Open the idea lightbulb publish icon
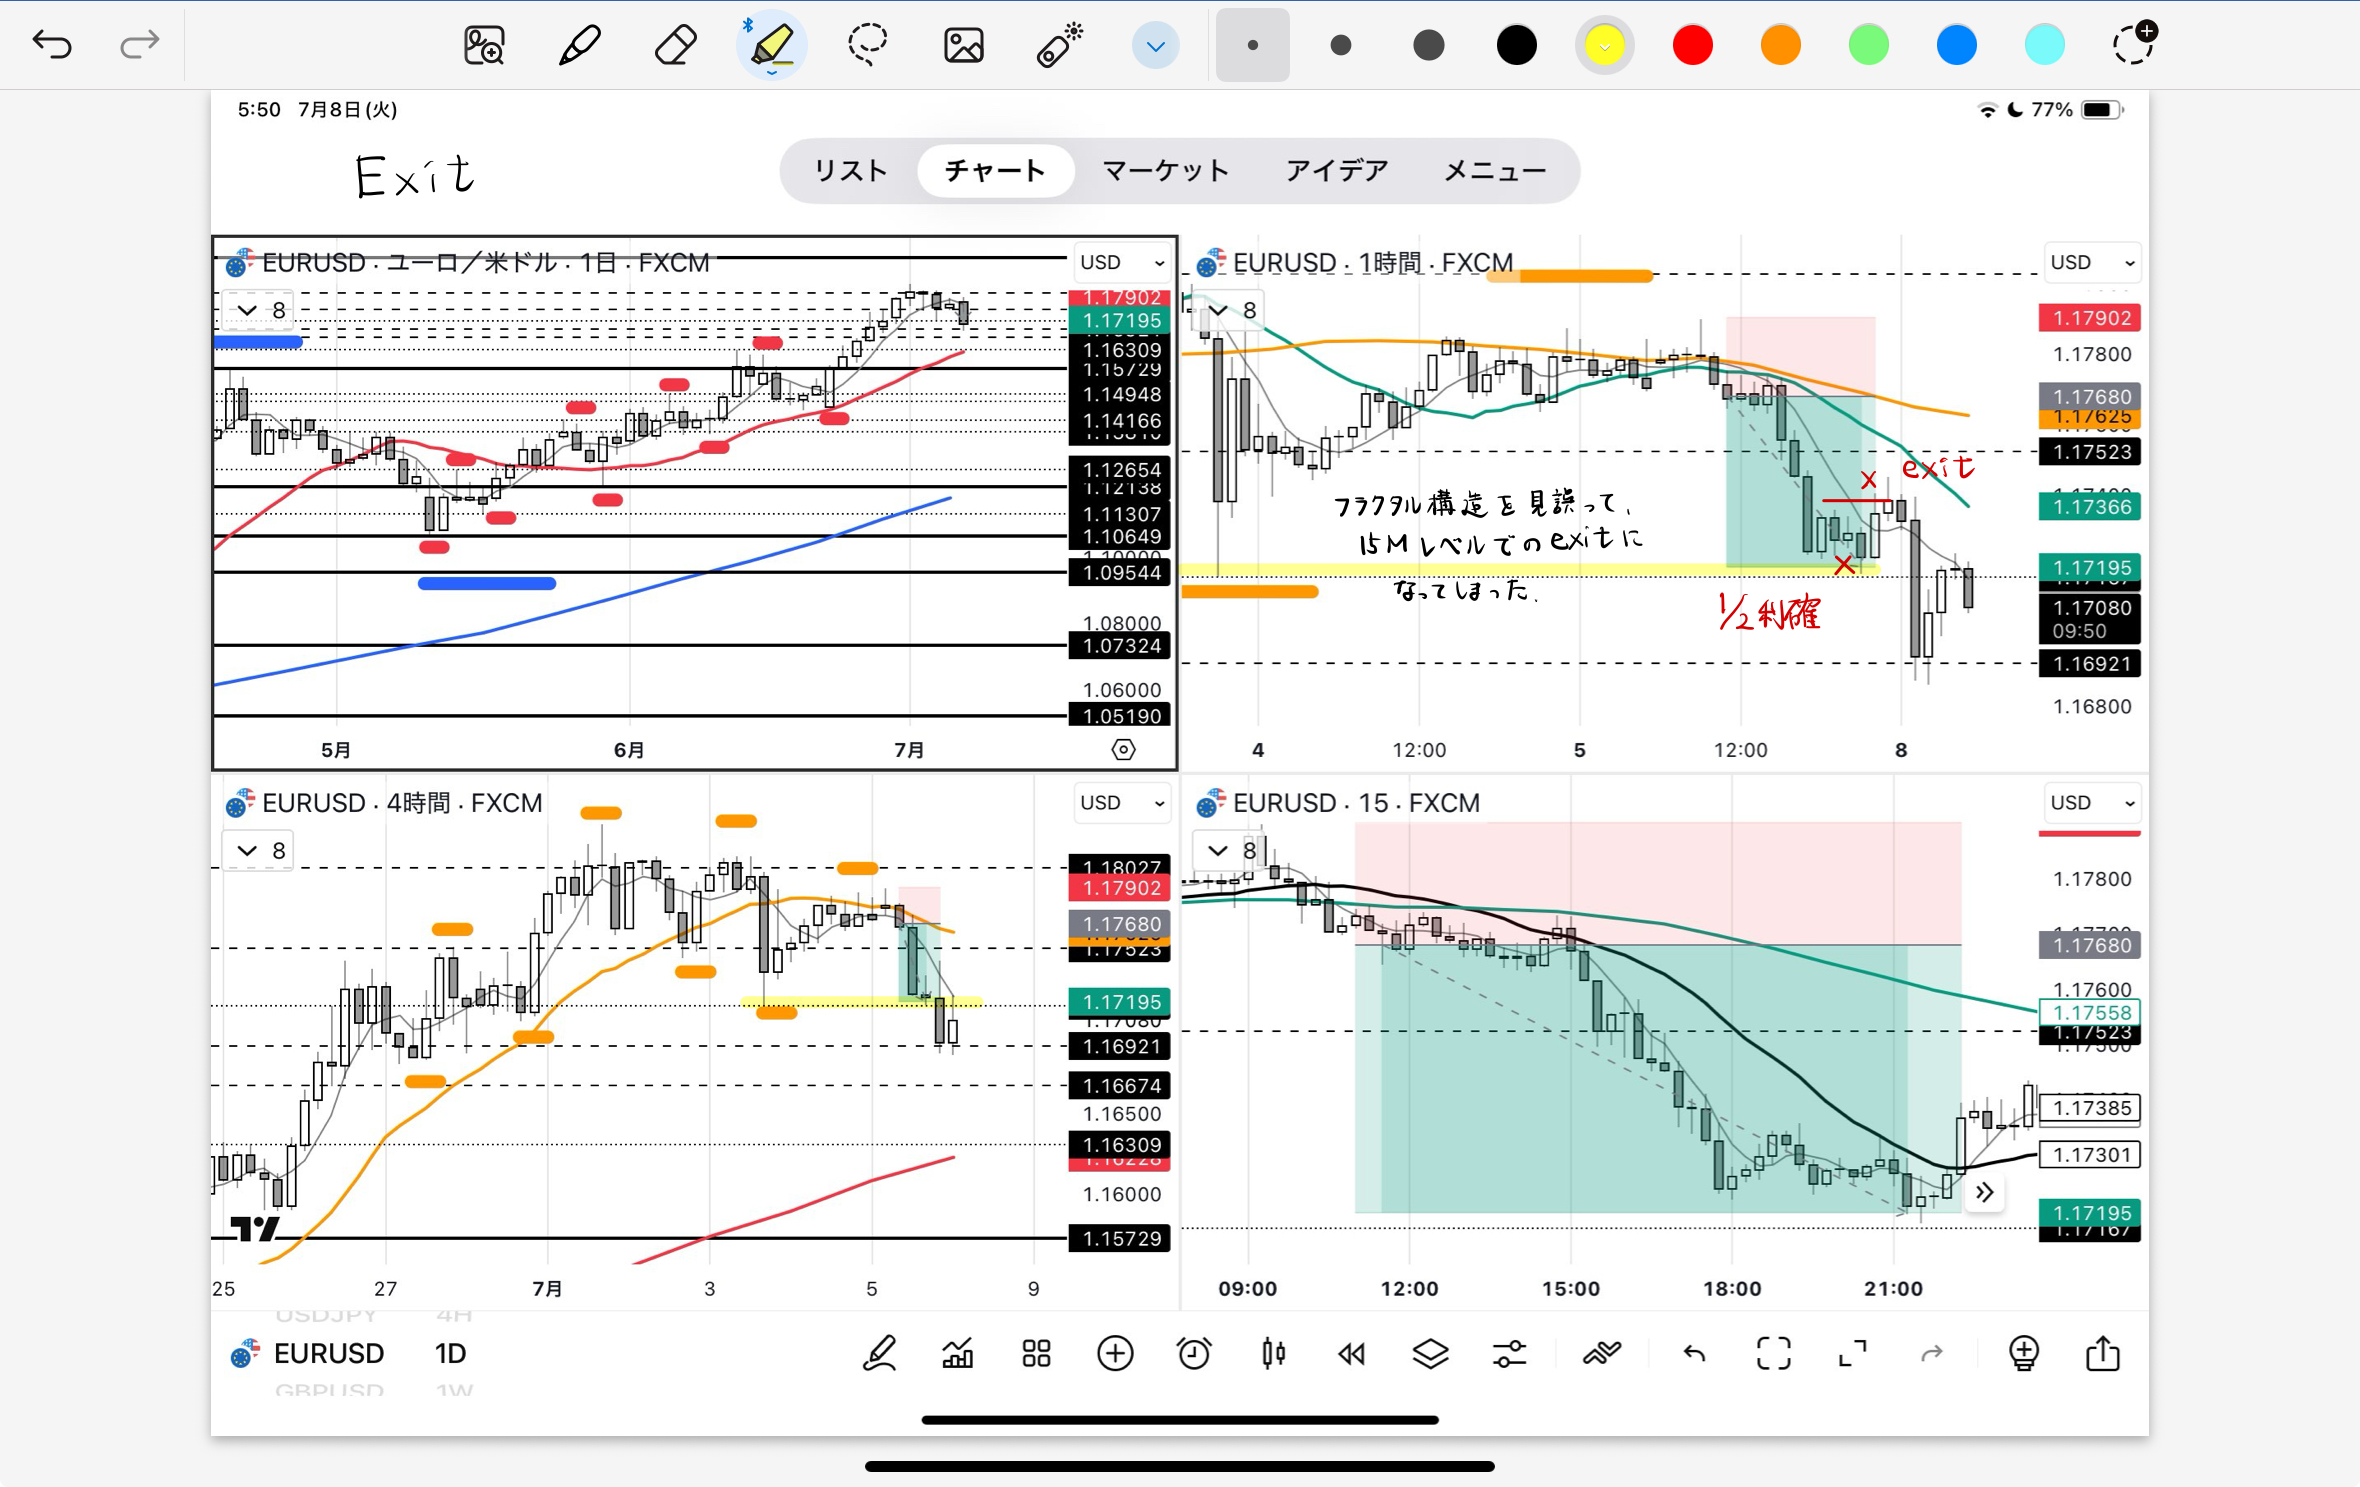 2023,1354
